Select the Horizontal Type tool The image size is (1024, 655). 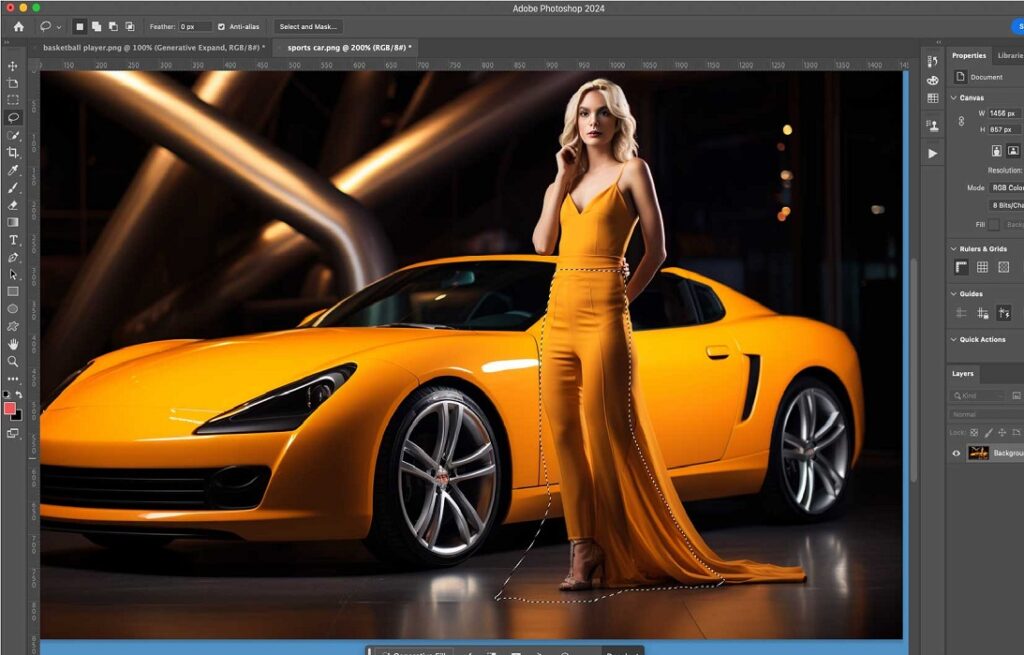pos(13,240)
